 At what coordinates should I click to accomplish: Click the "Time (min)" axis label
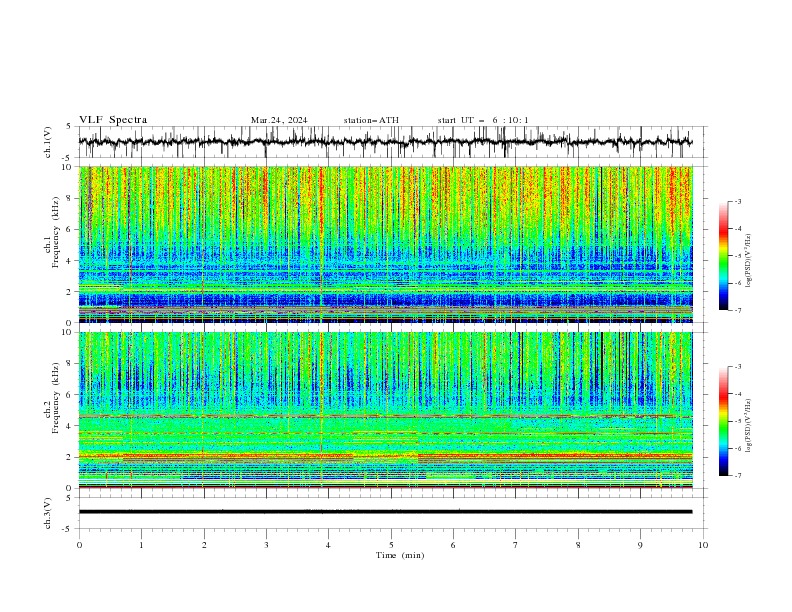click(x=400, y=555)
